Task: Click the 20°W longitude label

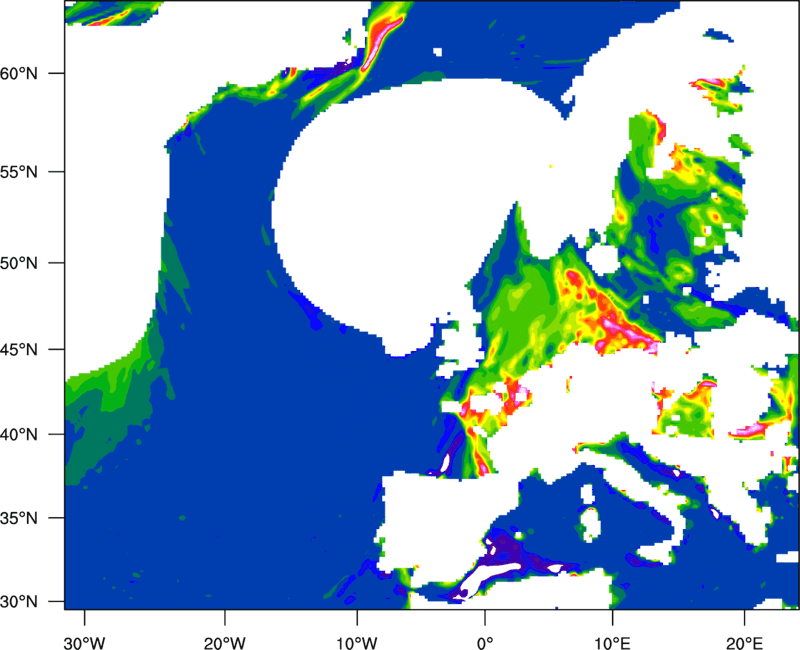Action: coord(225,643)
